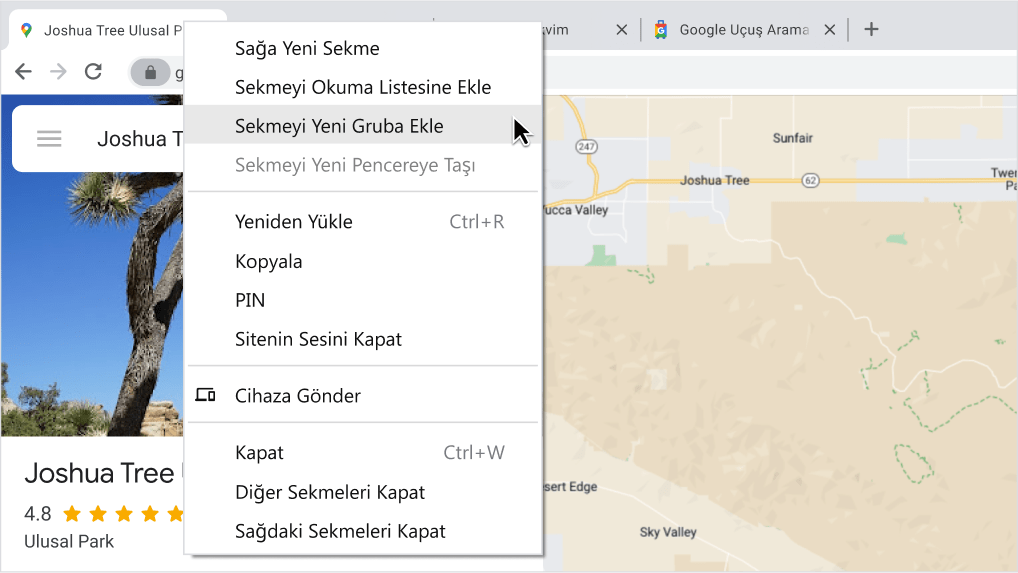Viewport: 1018px width, 573px height.
Task: Choose Diğer Sekmeleri Kapat
Action: point(329,493)
